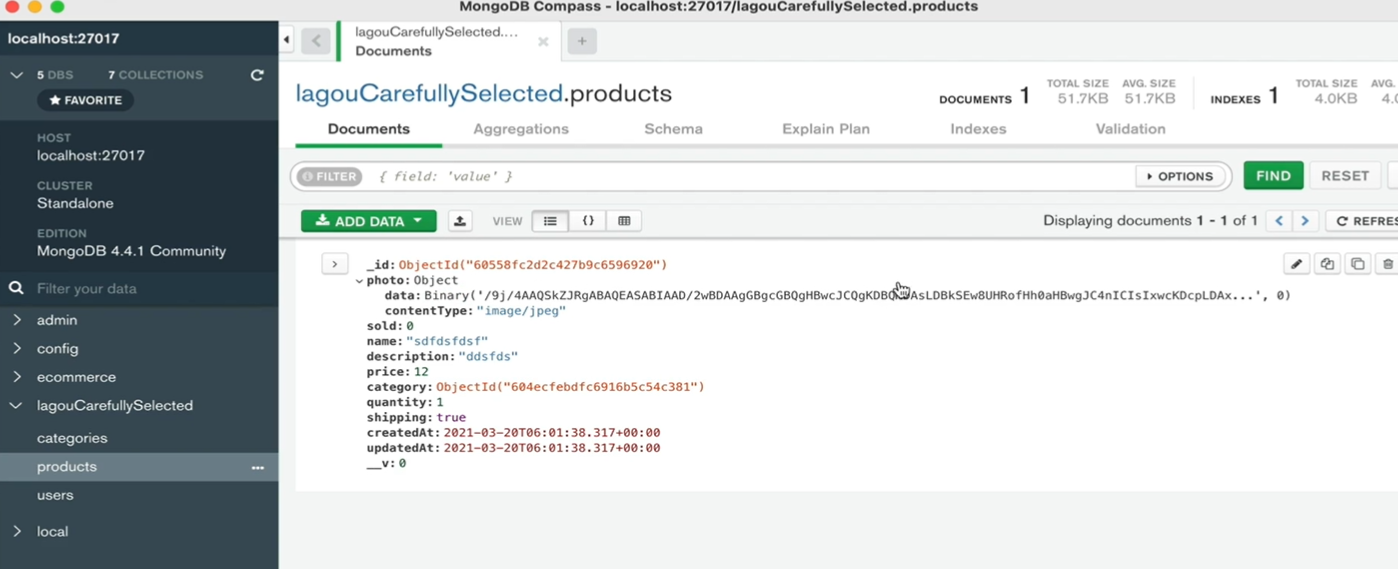Close the lagouCarefullySelected Documents tab
This screenshot has height=569, width=1398.
point(543,42)
